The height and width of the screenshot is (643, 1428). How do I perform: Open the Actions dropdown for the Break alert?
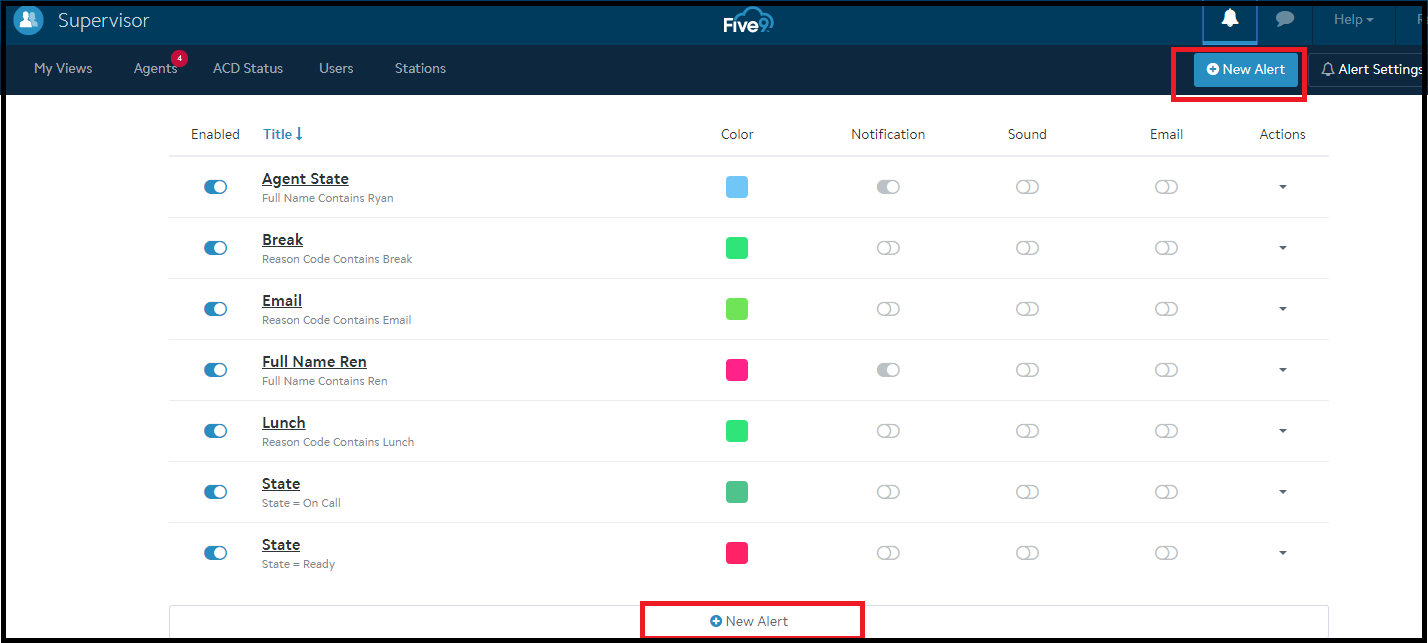point(1282,247)
